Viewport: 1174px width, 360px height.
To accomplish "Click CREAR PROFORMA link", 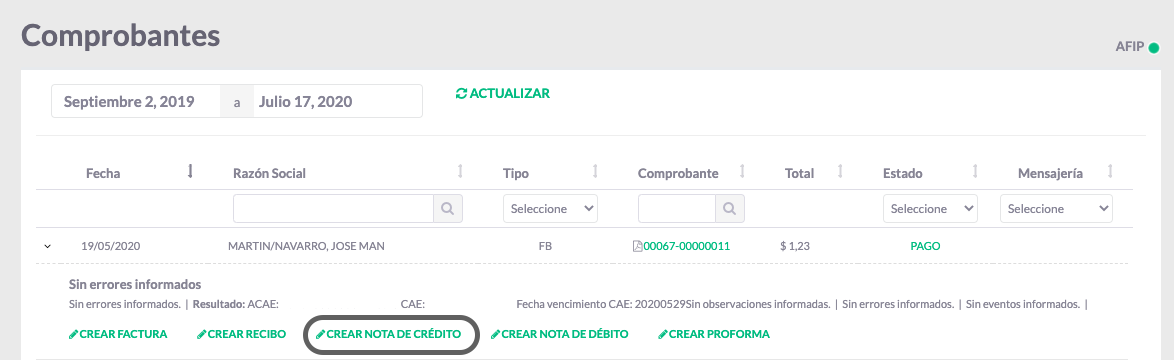I will pyautogui.click(x=714, y=334).
